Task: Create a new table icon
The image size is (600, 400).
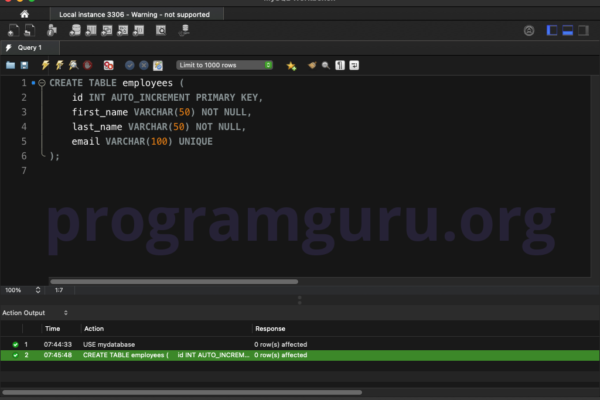Action: tap(91, 30)
